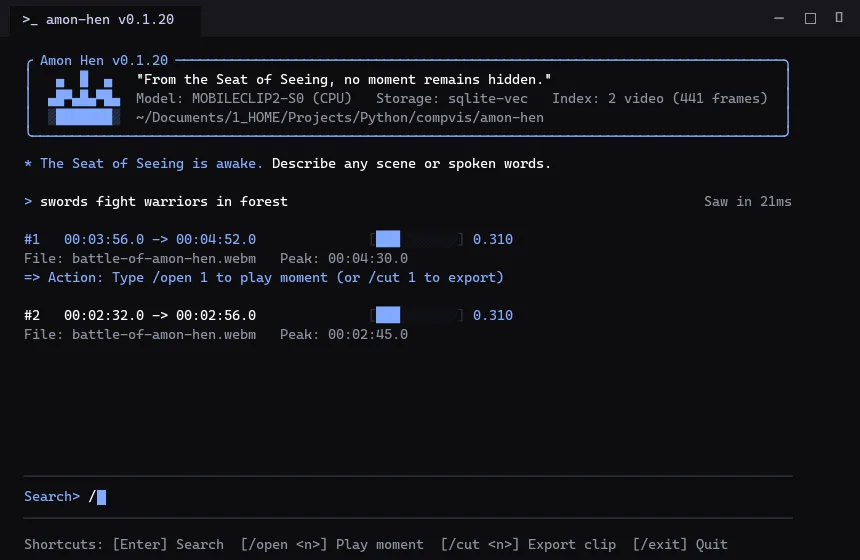Close the amon-hen terminal window
860x560 pixels.
point(839,18)
